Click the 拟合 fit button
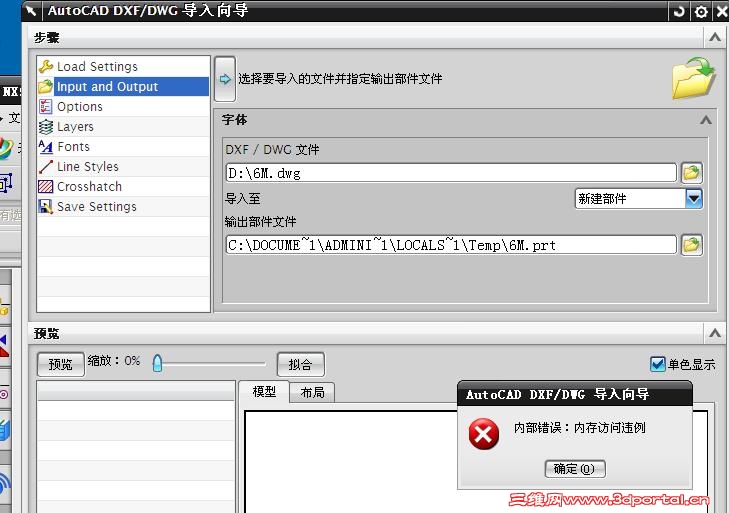The height and width of the screenshot is (513, 729). click(300, 364)
